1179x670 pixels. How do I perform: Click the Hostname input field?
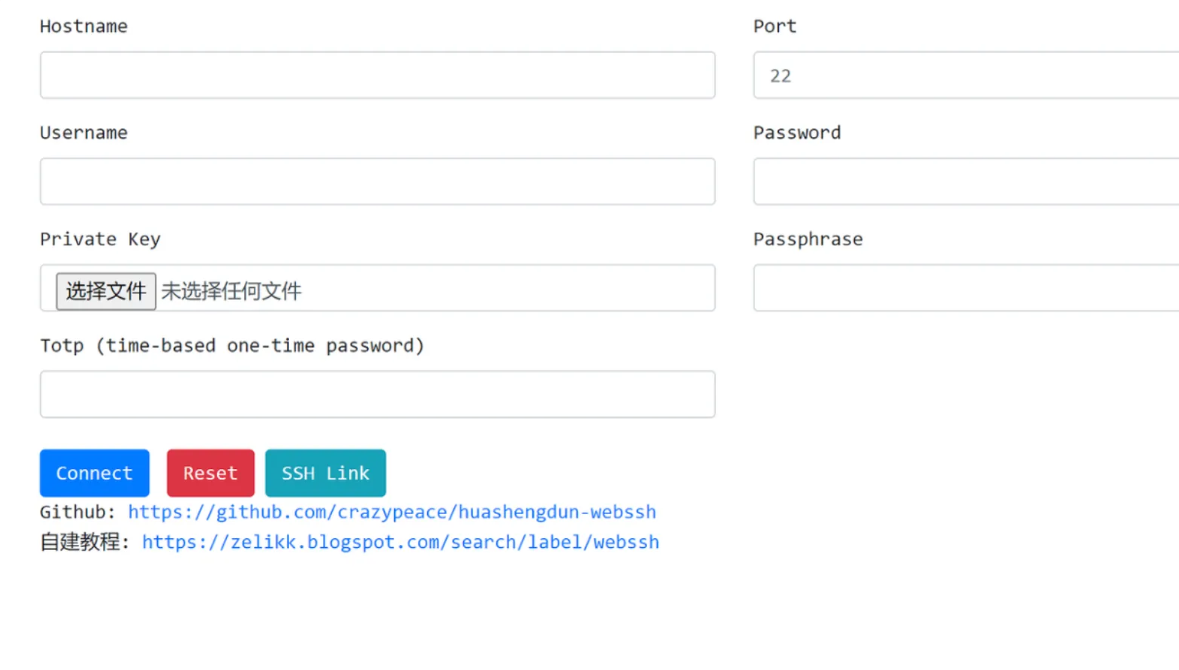pyautogui.click(x=377, y=75)
